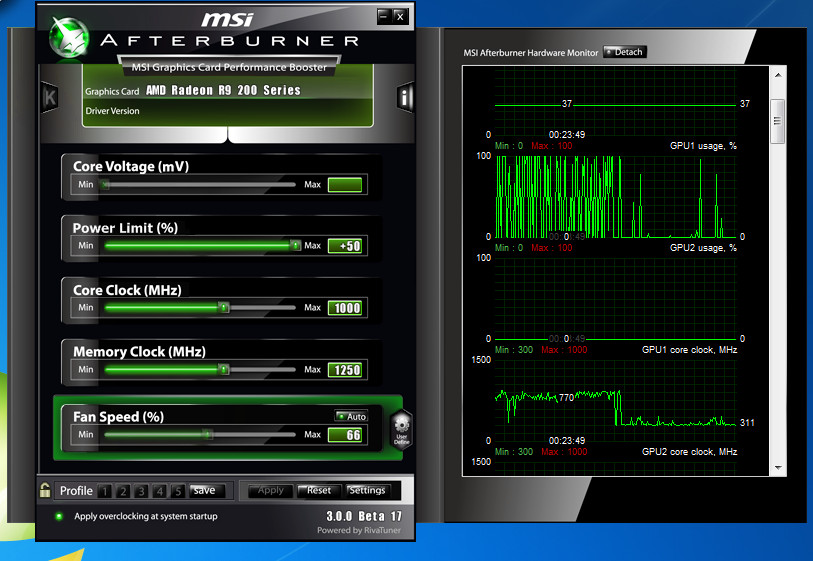Click 'MSI Graphics Card Performance Booster' banner
This screenshot has width=813, height=561.
229,67
